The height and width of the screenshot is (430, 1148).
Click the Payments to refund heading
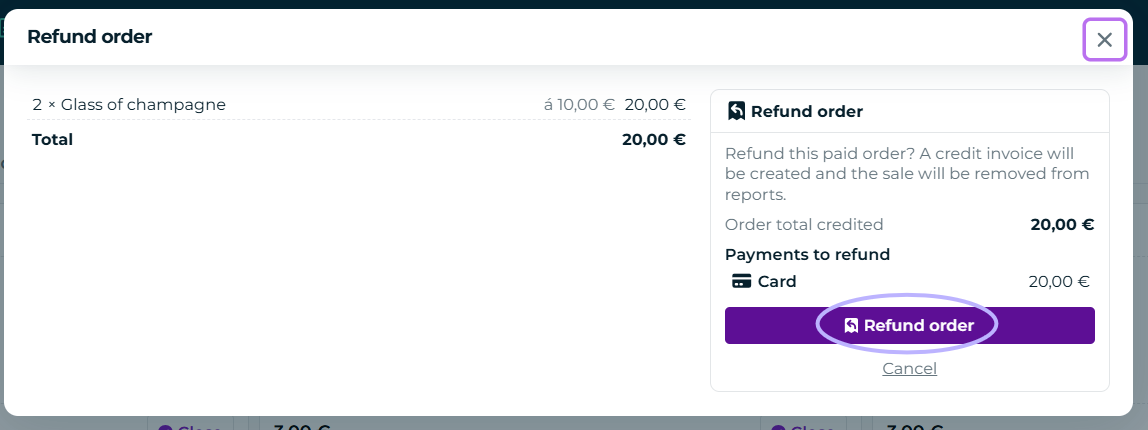[808, 254]
